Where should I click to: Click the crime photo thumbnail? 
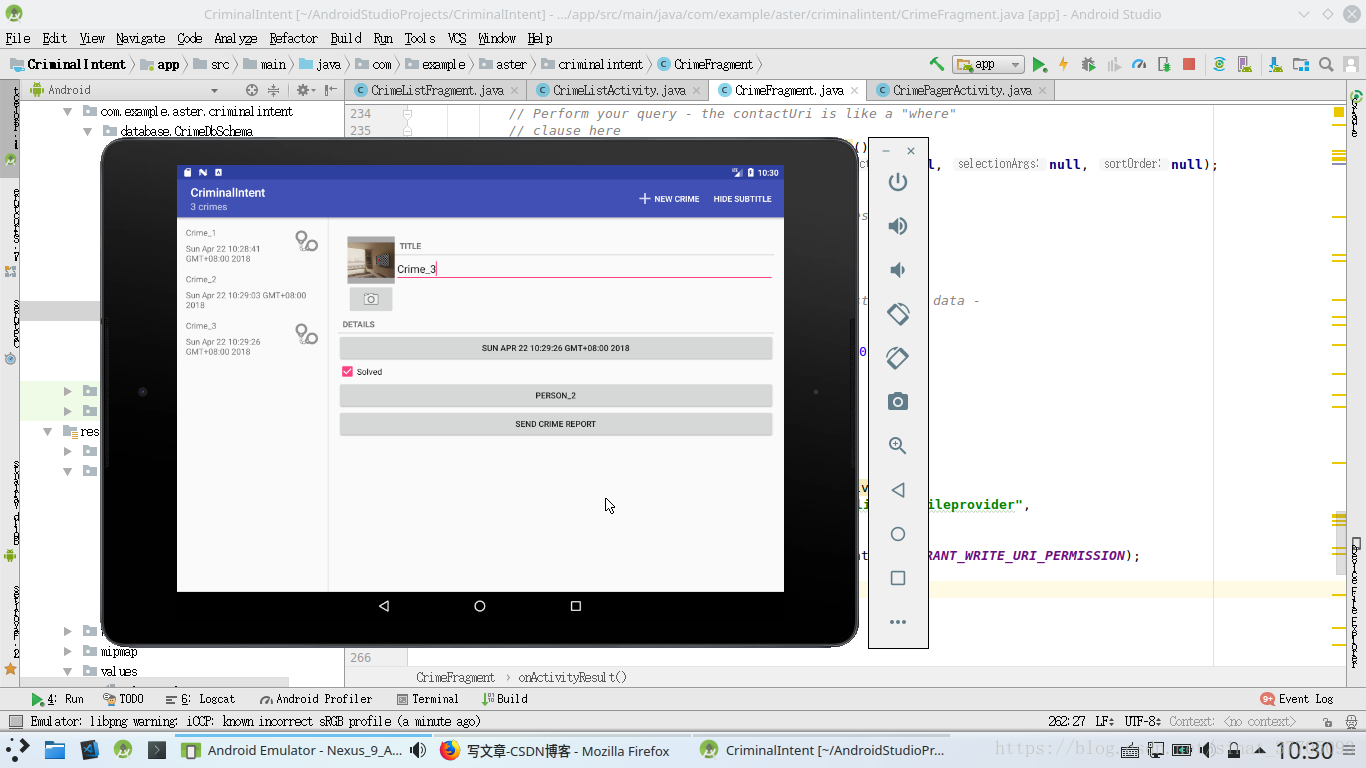371,261
